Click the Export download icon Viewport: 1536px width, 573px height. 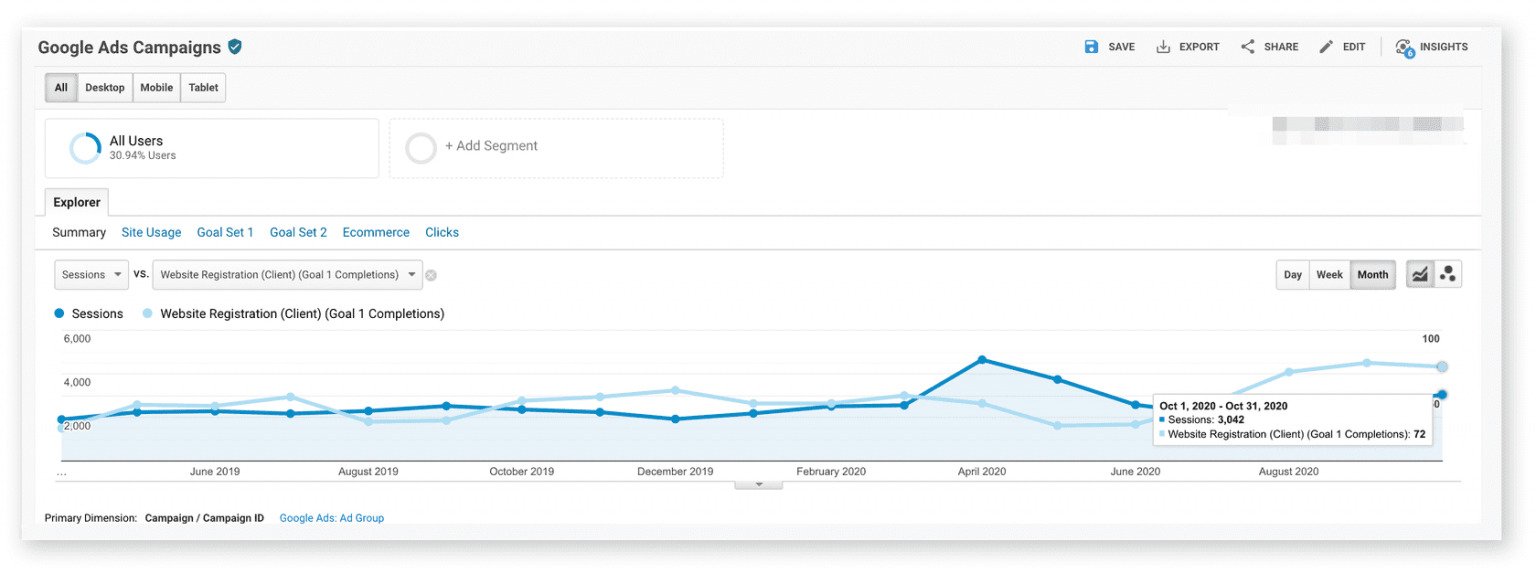coord(1163,47)
